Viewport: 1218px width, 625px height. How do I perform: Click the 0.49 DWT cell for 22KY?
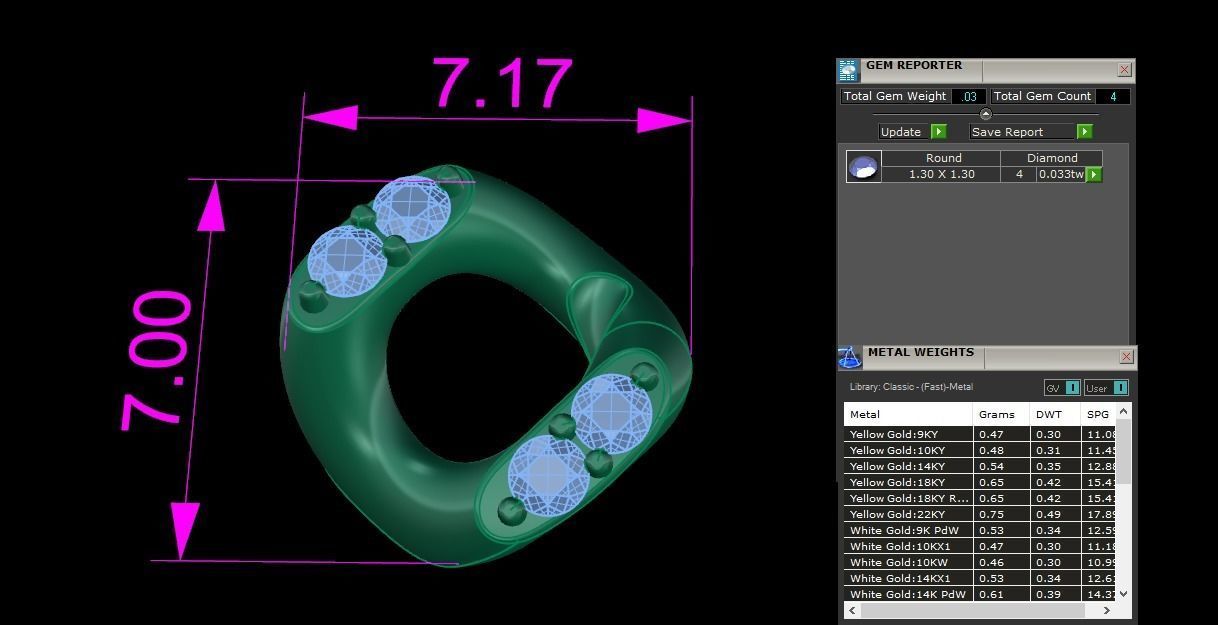pyautogui.click(x=1055, y=514)
